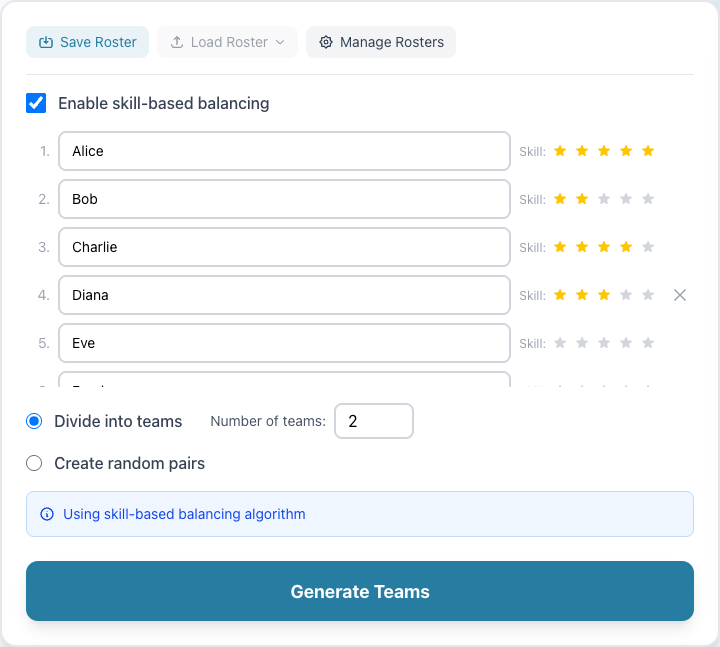This screenshot has width=720, height=647.
Task: Disable skill-based balancing checkbox
Action: coord(36,103)
